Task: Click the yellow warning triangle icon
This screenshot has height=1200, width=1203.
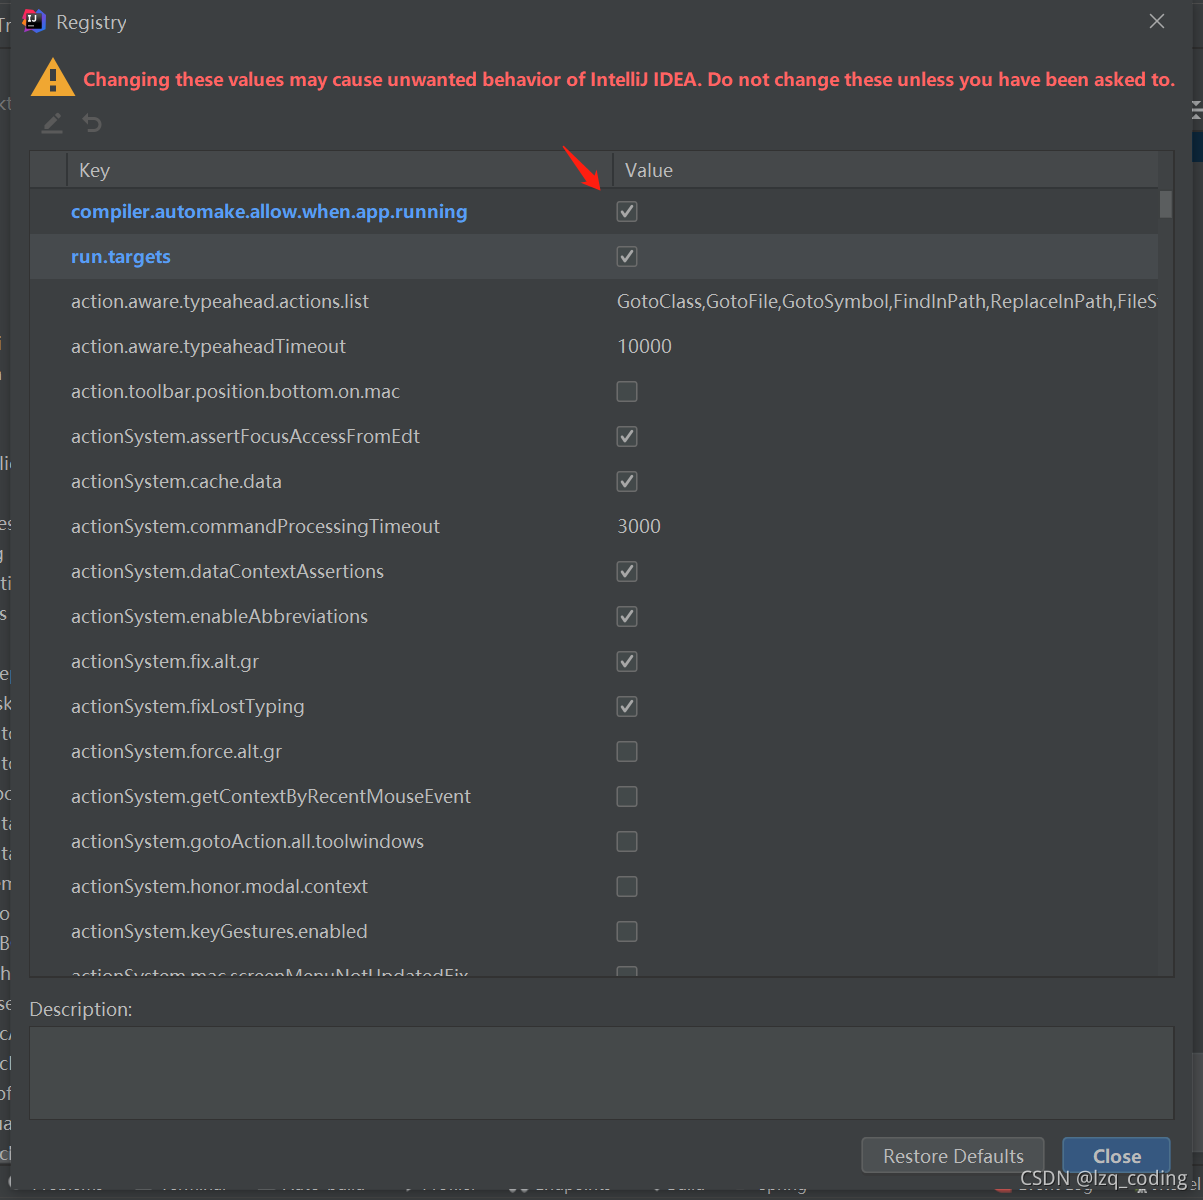Action: 52,78
